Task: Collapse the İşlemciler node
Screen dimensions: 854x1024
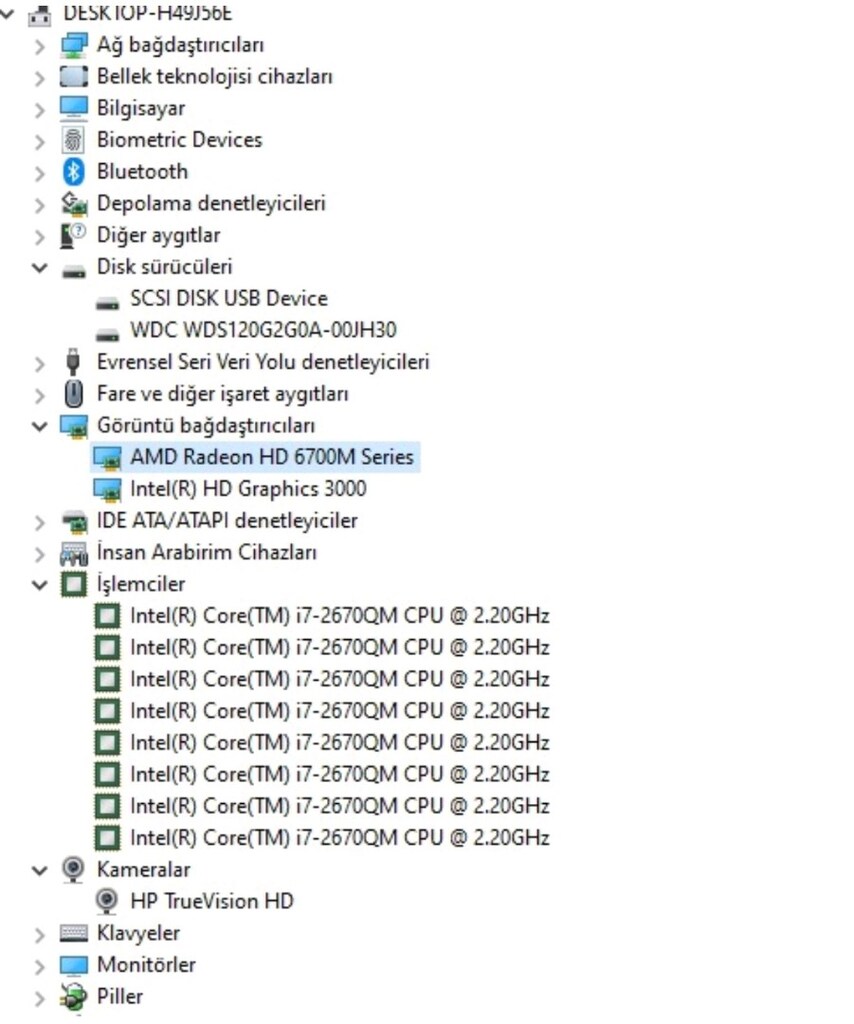Action: click(40, 585)
